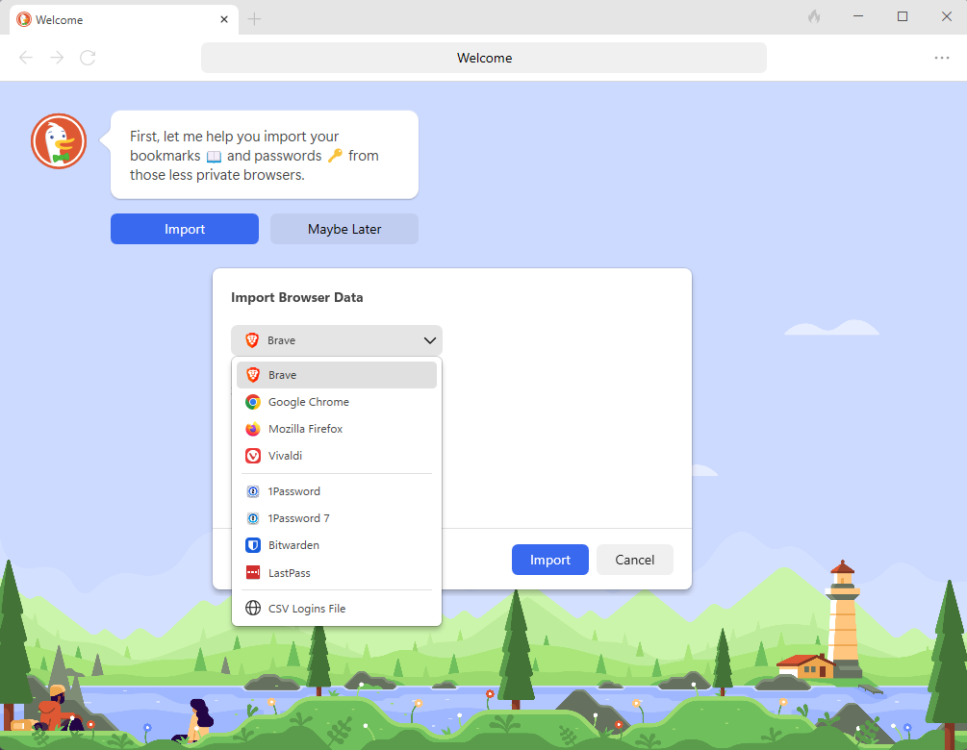The height and width of the screenshot is (750, 967).
Task: Click the forward navigation arrow
Action: pos(57,58)
